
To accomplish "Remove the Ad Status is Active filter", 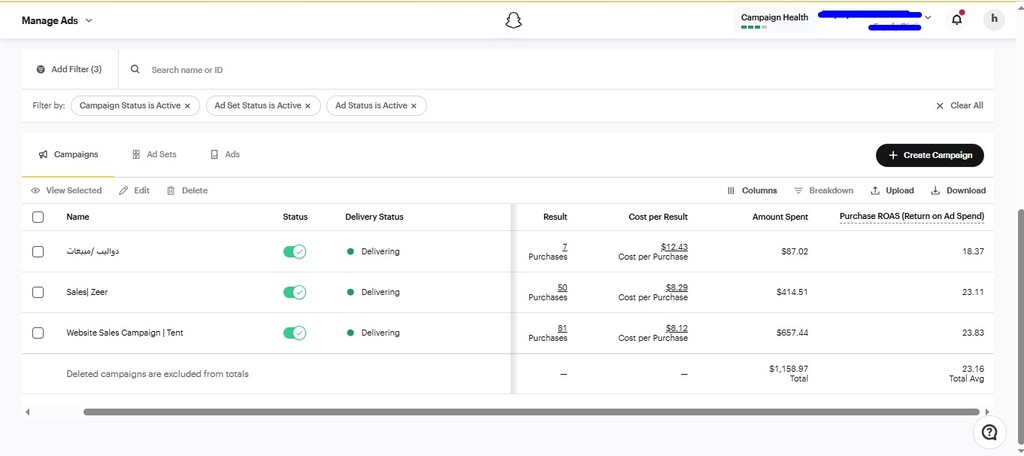I will [x=414, y=106].
